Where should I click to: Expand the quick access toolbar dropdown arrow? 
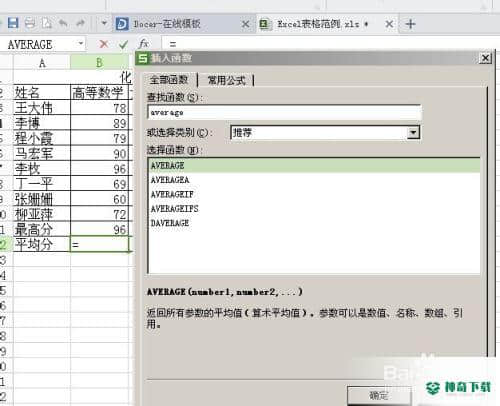click(104, 23)
